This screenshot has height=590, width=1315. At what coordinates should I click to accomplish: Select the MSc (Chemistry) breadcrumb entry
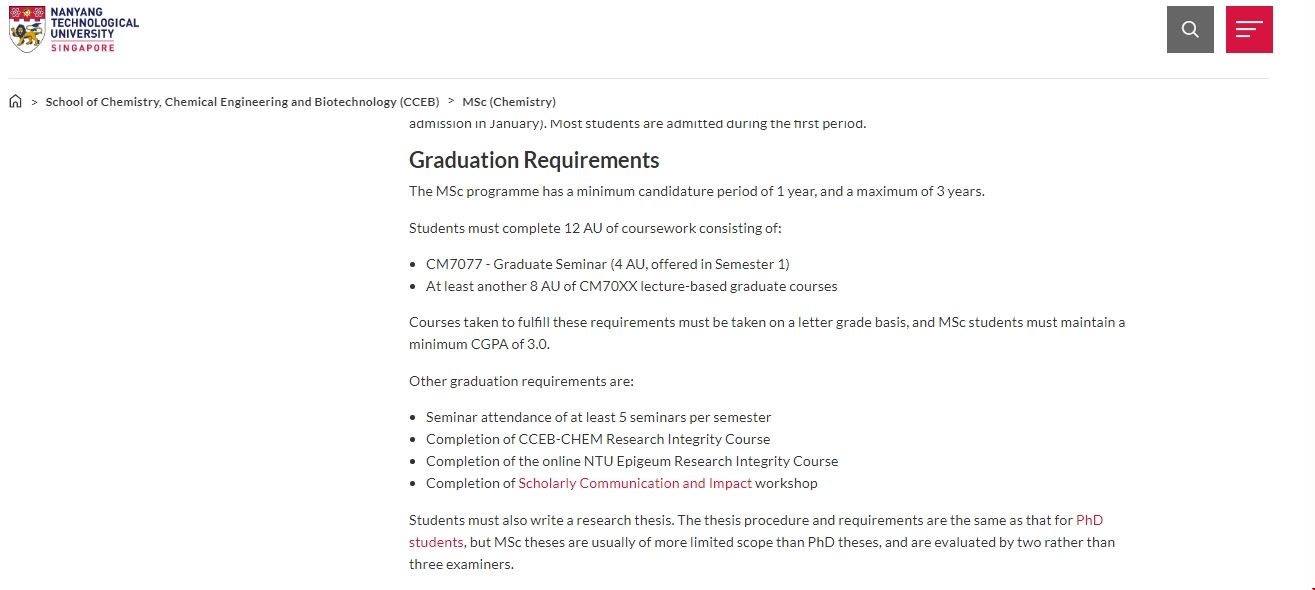pos(508,101)
